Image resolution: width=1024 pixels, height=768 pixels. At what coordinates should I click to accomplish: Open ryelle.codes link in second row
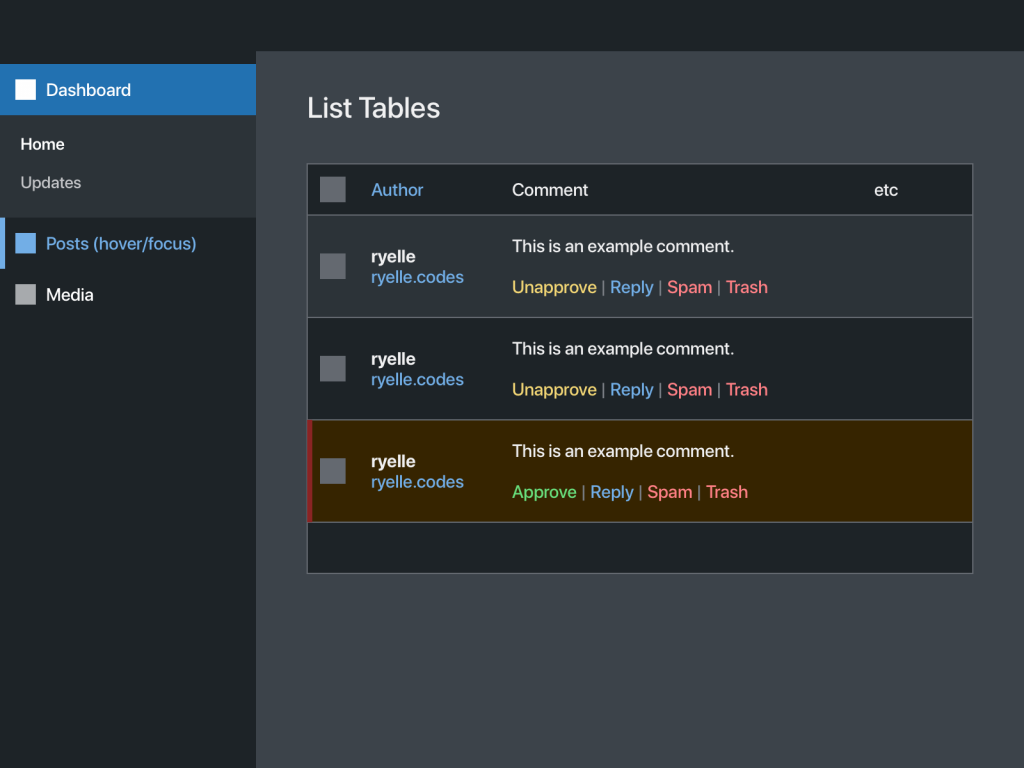[x=417, y=379]
